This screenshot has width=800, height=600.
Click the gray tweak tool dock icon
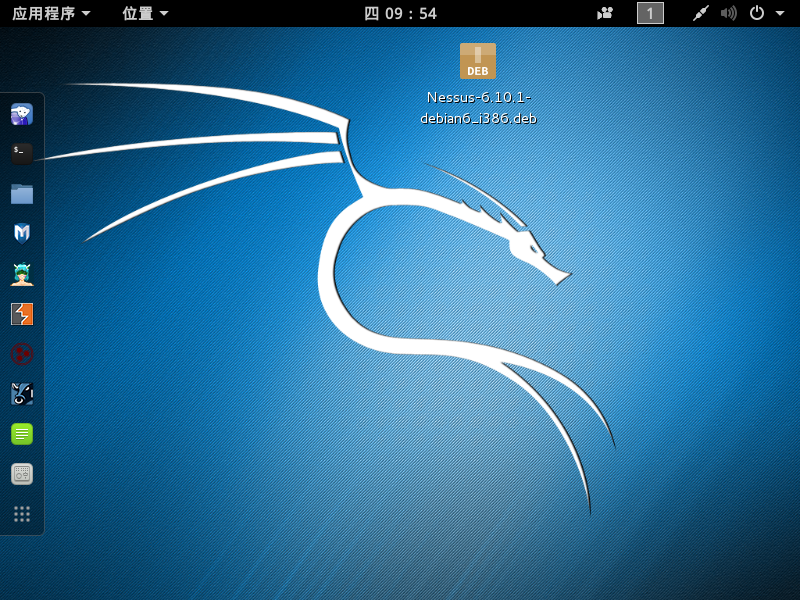[x=22, y=474]
